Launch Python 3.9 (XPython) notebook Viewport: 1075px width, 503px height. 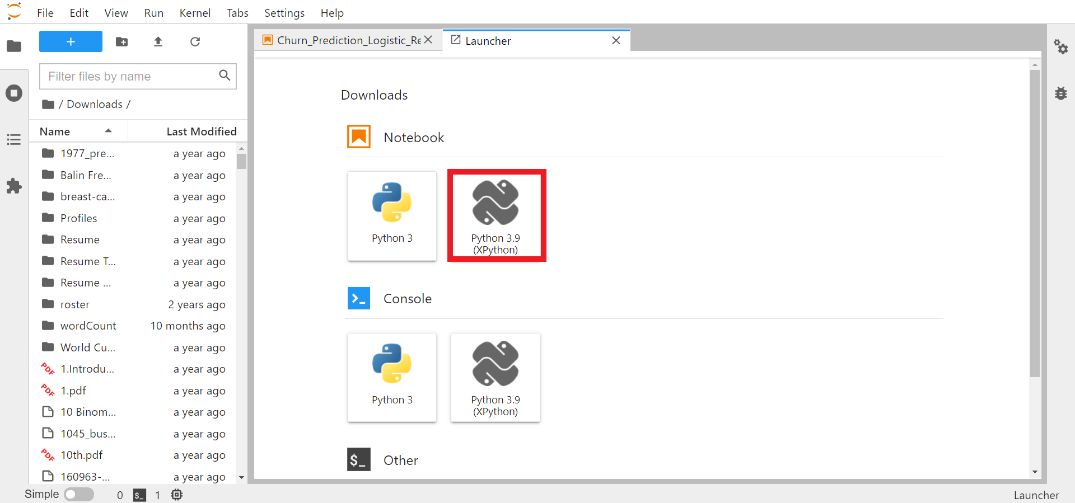(x=496, y=216)
